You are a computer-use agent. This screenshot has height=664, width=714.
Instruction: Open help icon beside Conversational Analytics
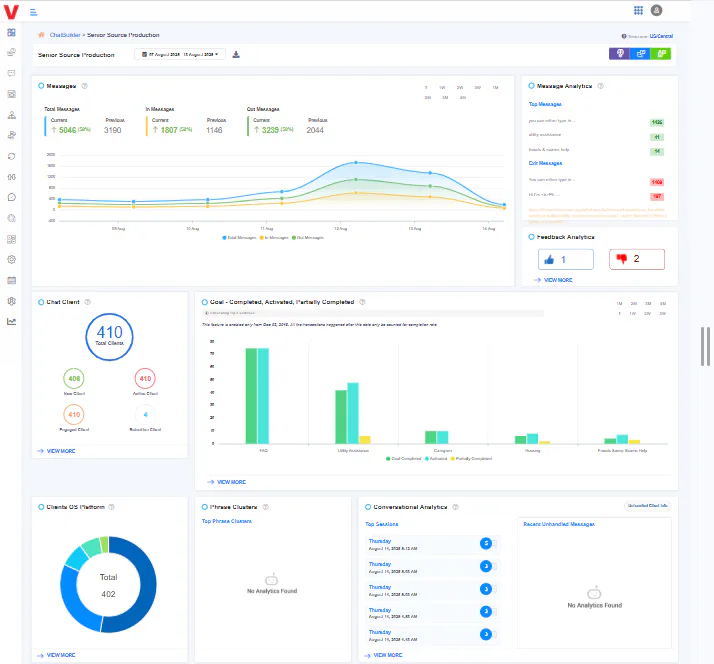coord(455,507)
